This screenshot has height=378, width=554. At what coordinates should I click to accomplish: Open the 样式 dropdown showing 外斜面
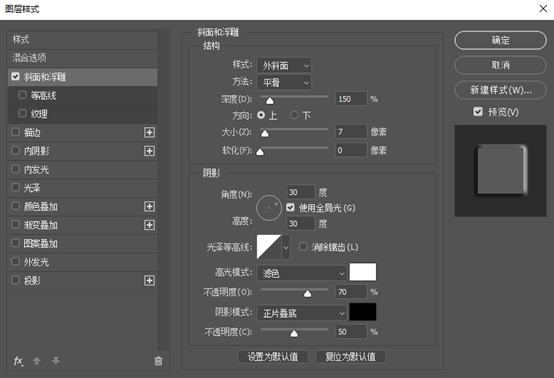[x=284, y=65]
